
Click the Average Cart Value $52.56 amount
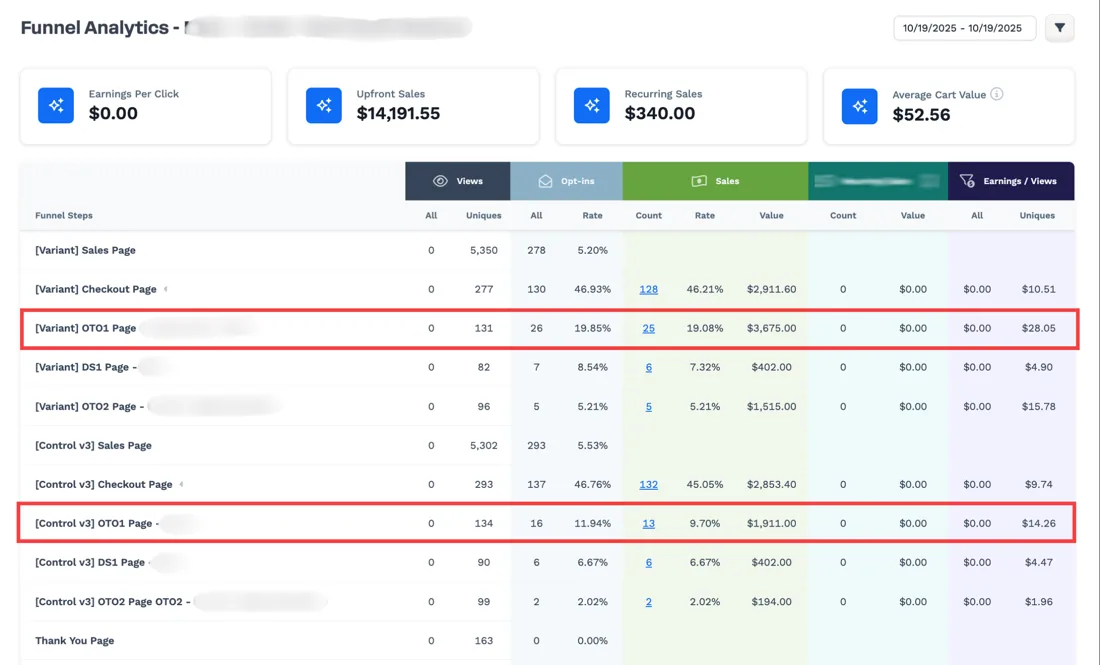click(x=921, y=115)
